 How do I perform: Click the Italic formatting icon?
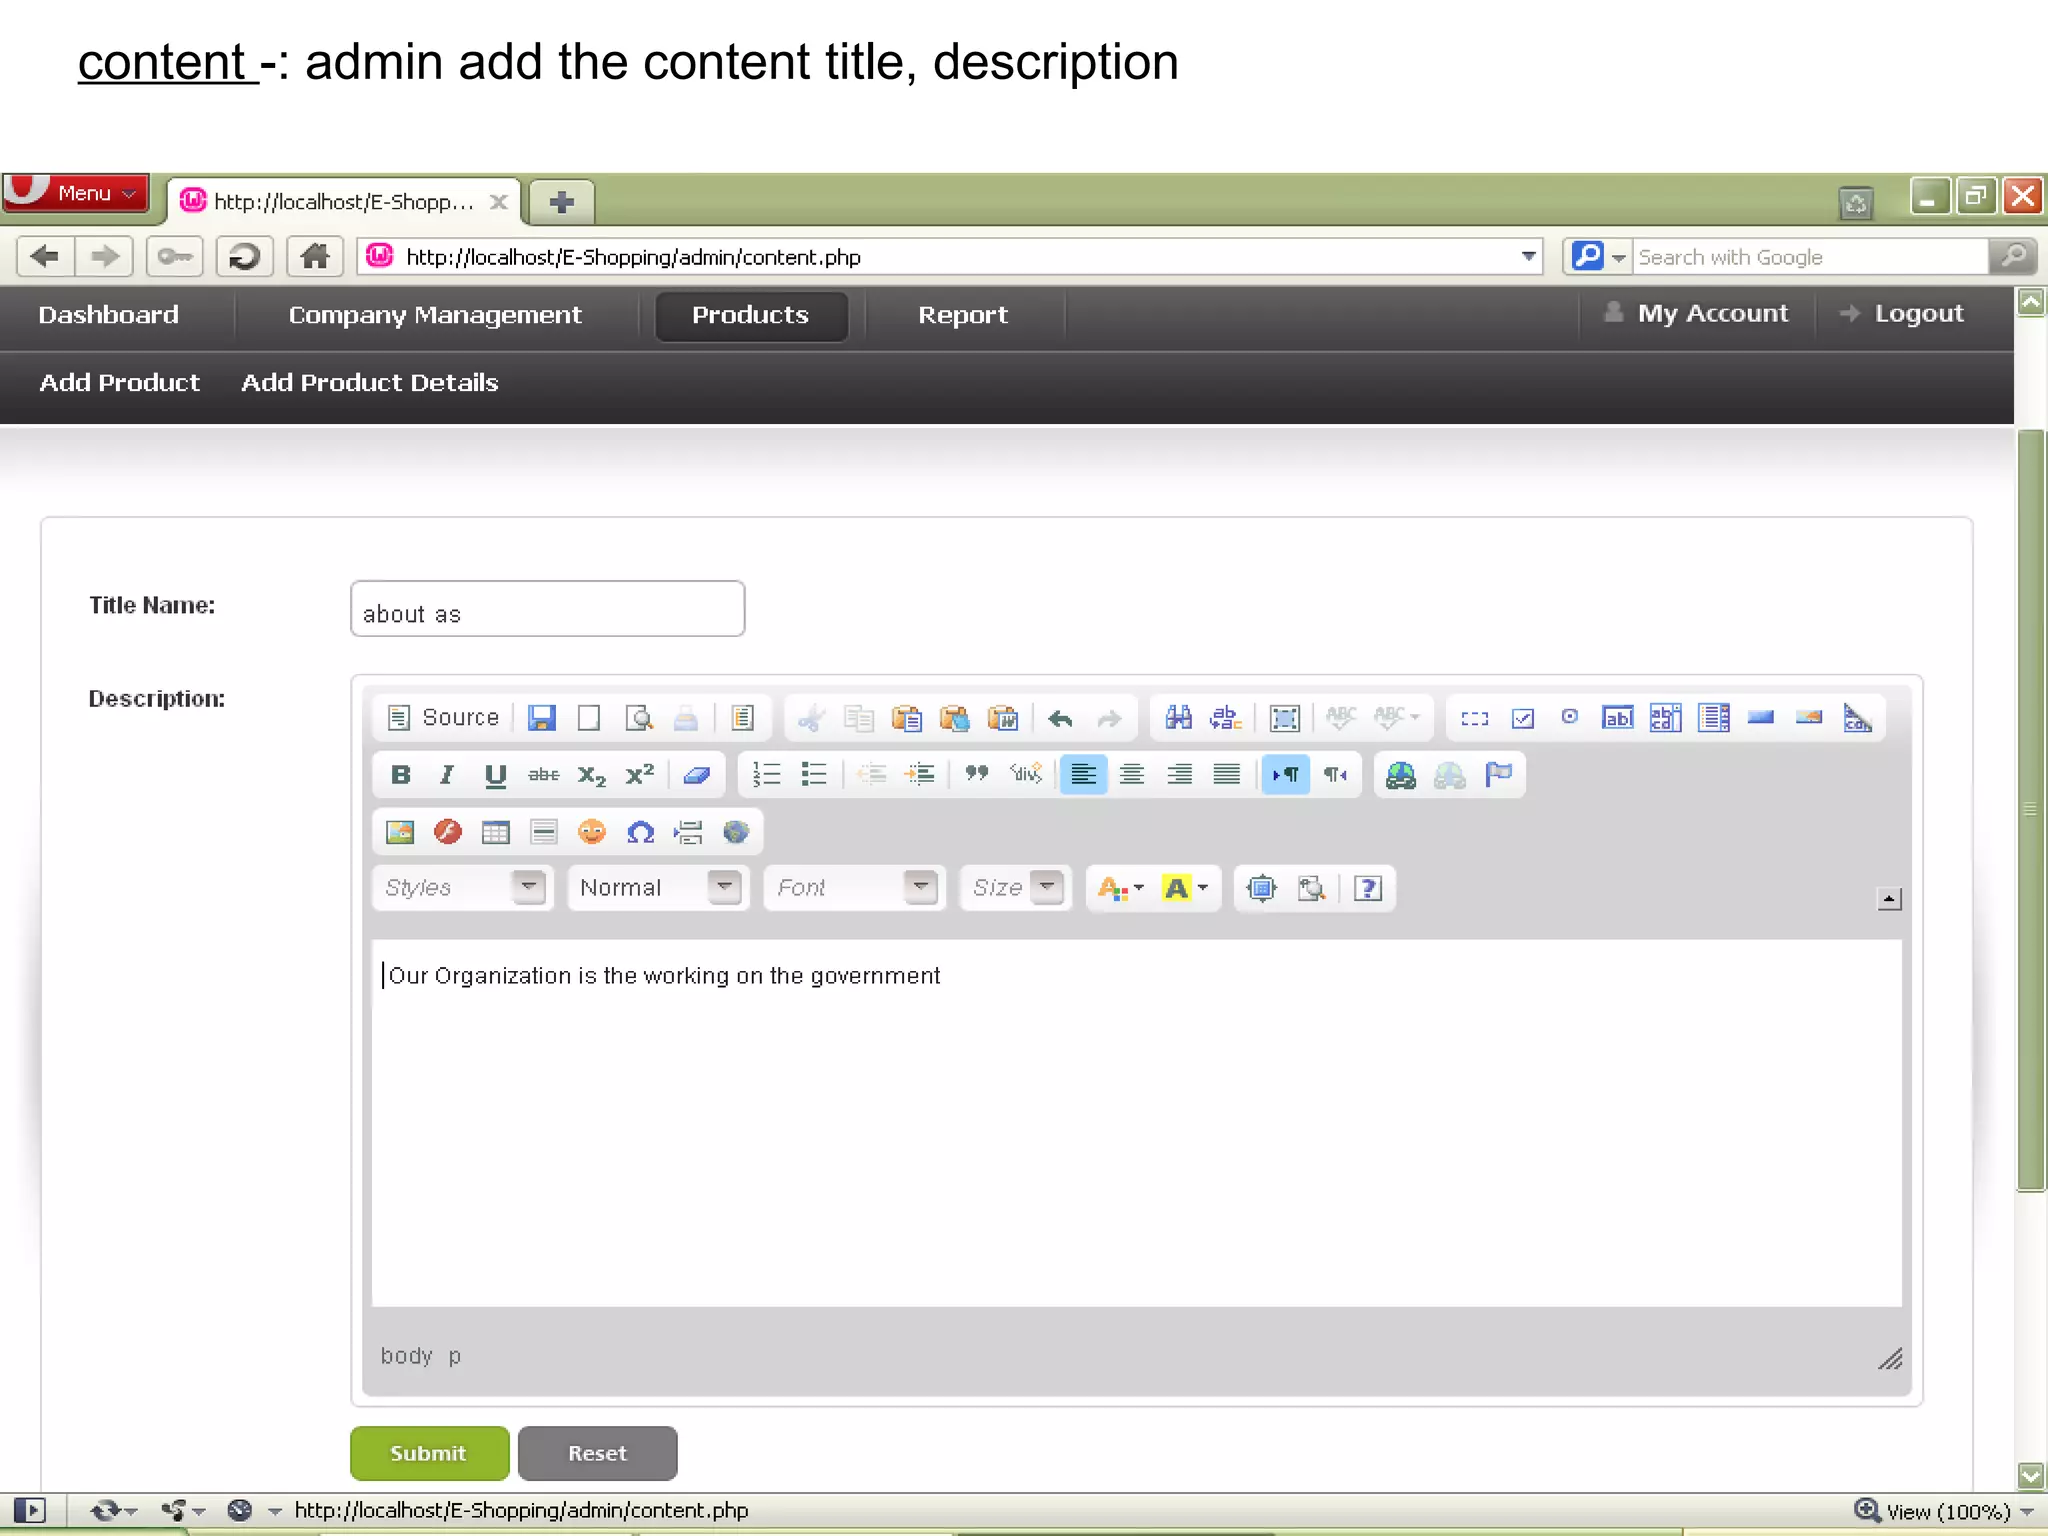tap(447, 775)
